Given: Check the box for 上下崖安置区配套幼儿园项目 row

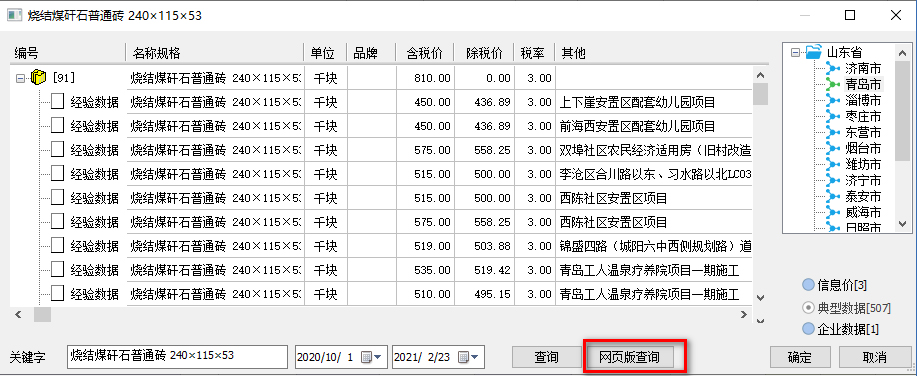Looking at the screenshot, I should [x=57, y=102].
